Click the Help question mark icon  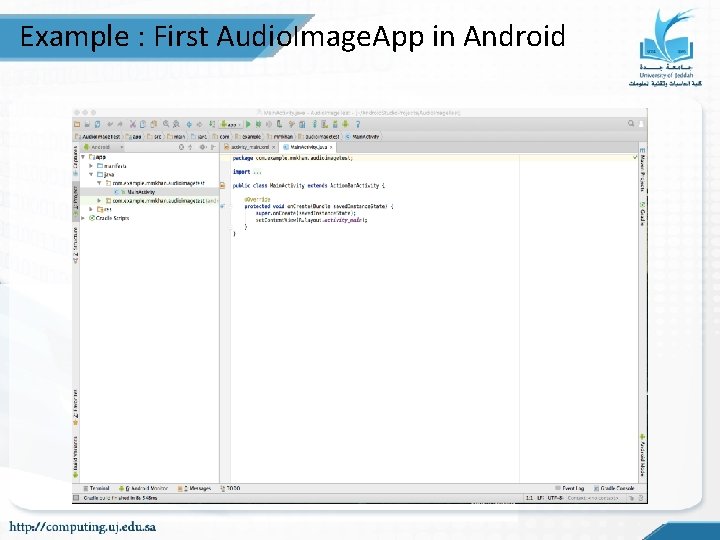pyautogui.click(x=358, y=124)
